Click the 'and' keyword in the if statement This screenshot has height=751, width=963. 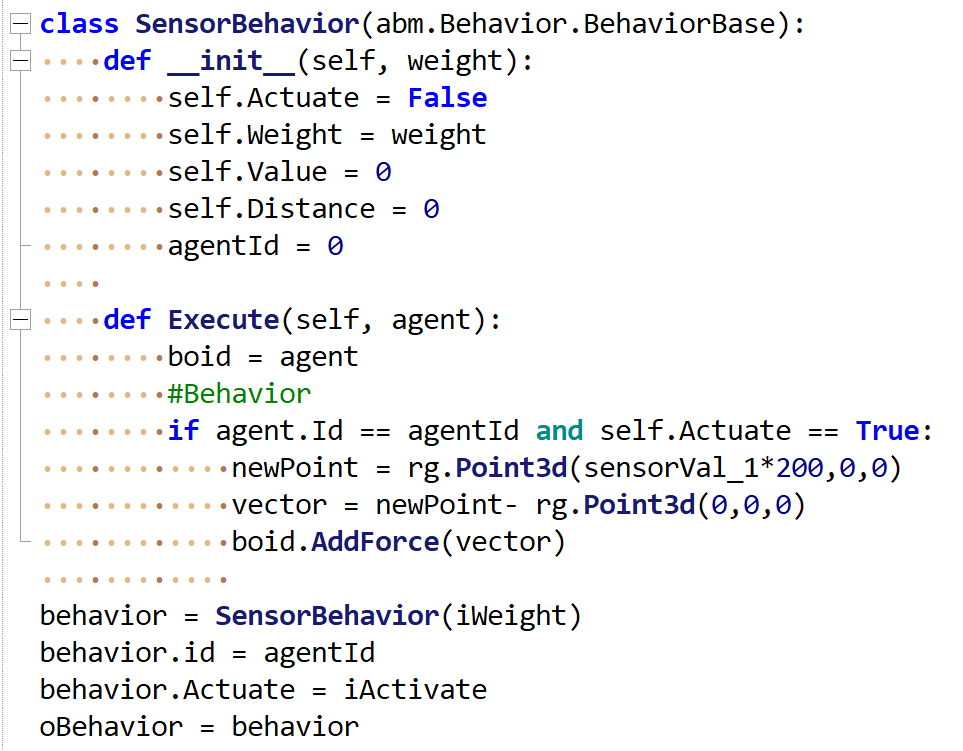tap(559, 431)
